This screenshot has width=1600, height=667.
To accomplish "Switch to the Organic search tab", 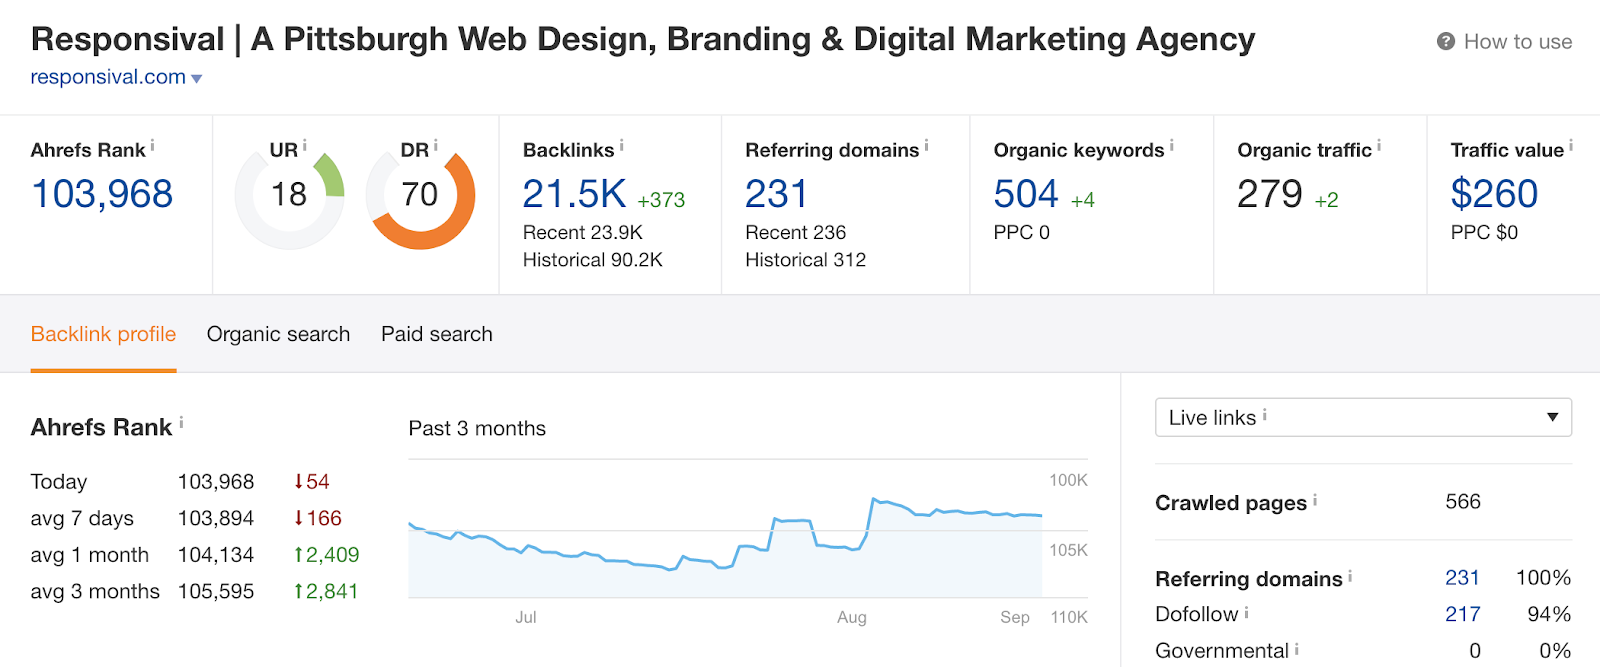I will point(278,334).
